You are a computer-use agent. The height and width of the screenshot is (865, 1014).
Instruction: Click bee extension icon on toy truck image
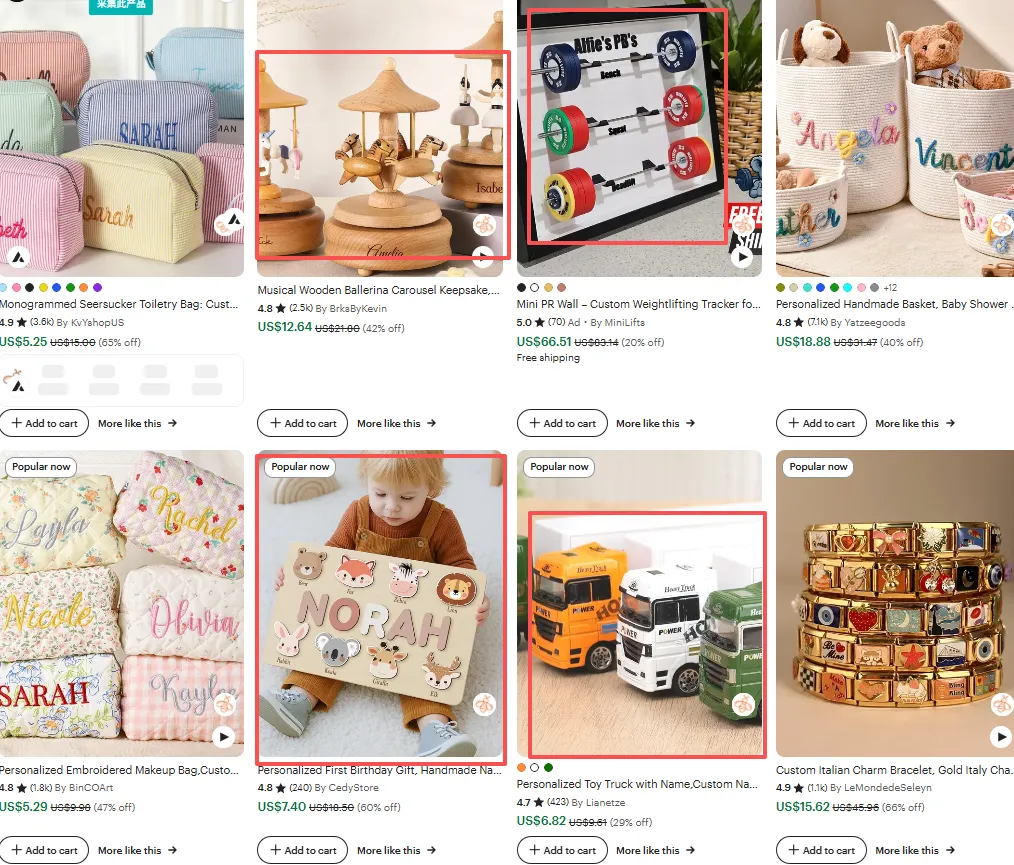(744, 704)
